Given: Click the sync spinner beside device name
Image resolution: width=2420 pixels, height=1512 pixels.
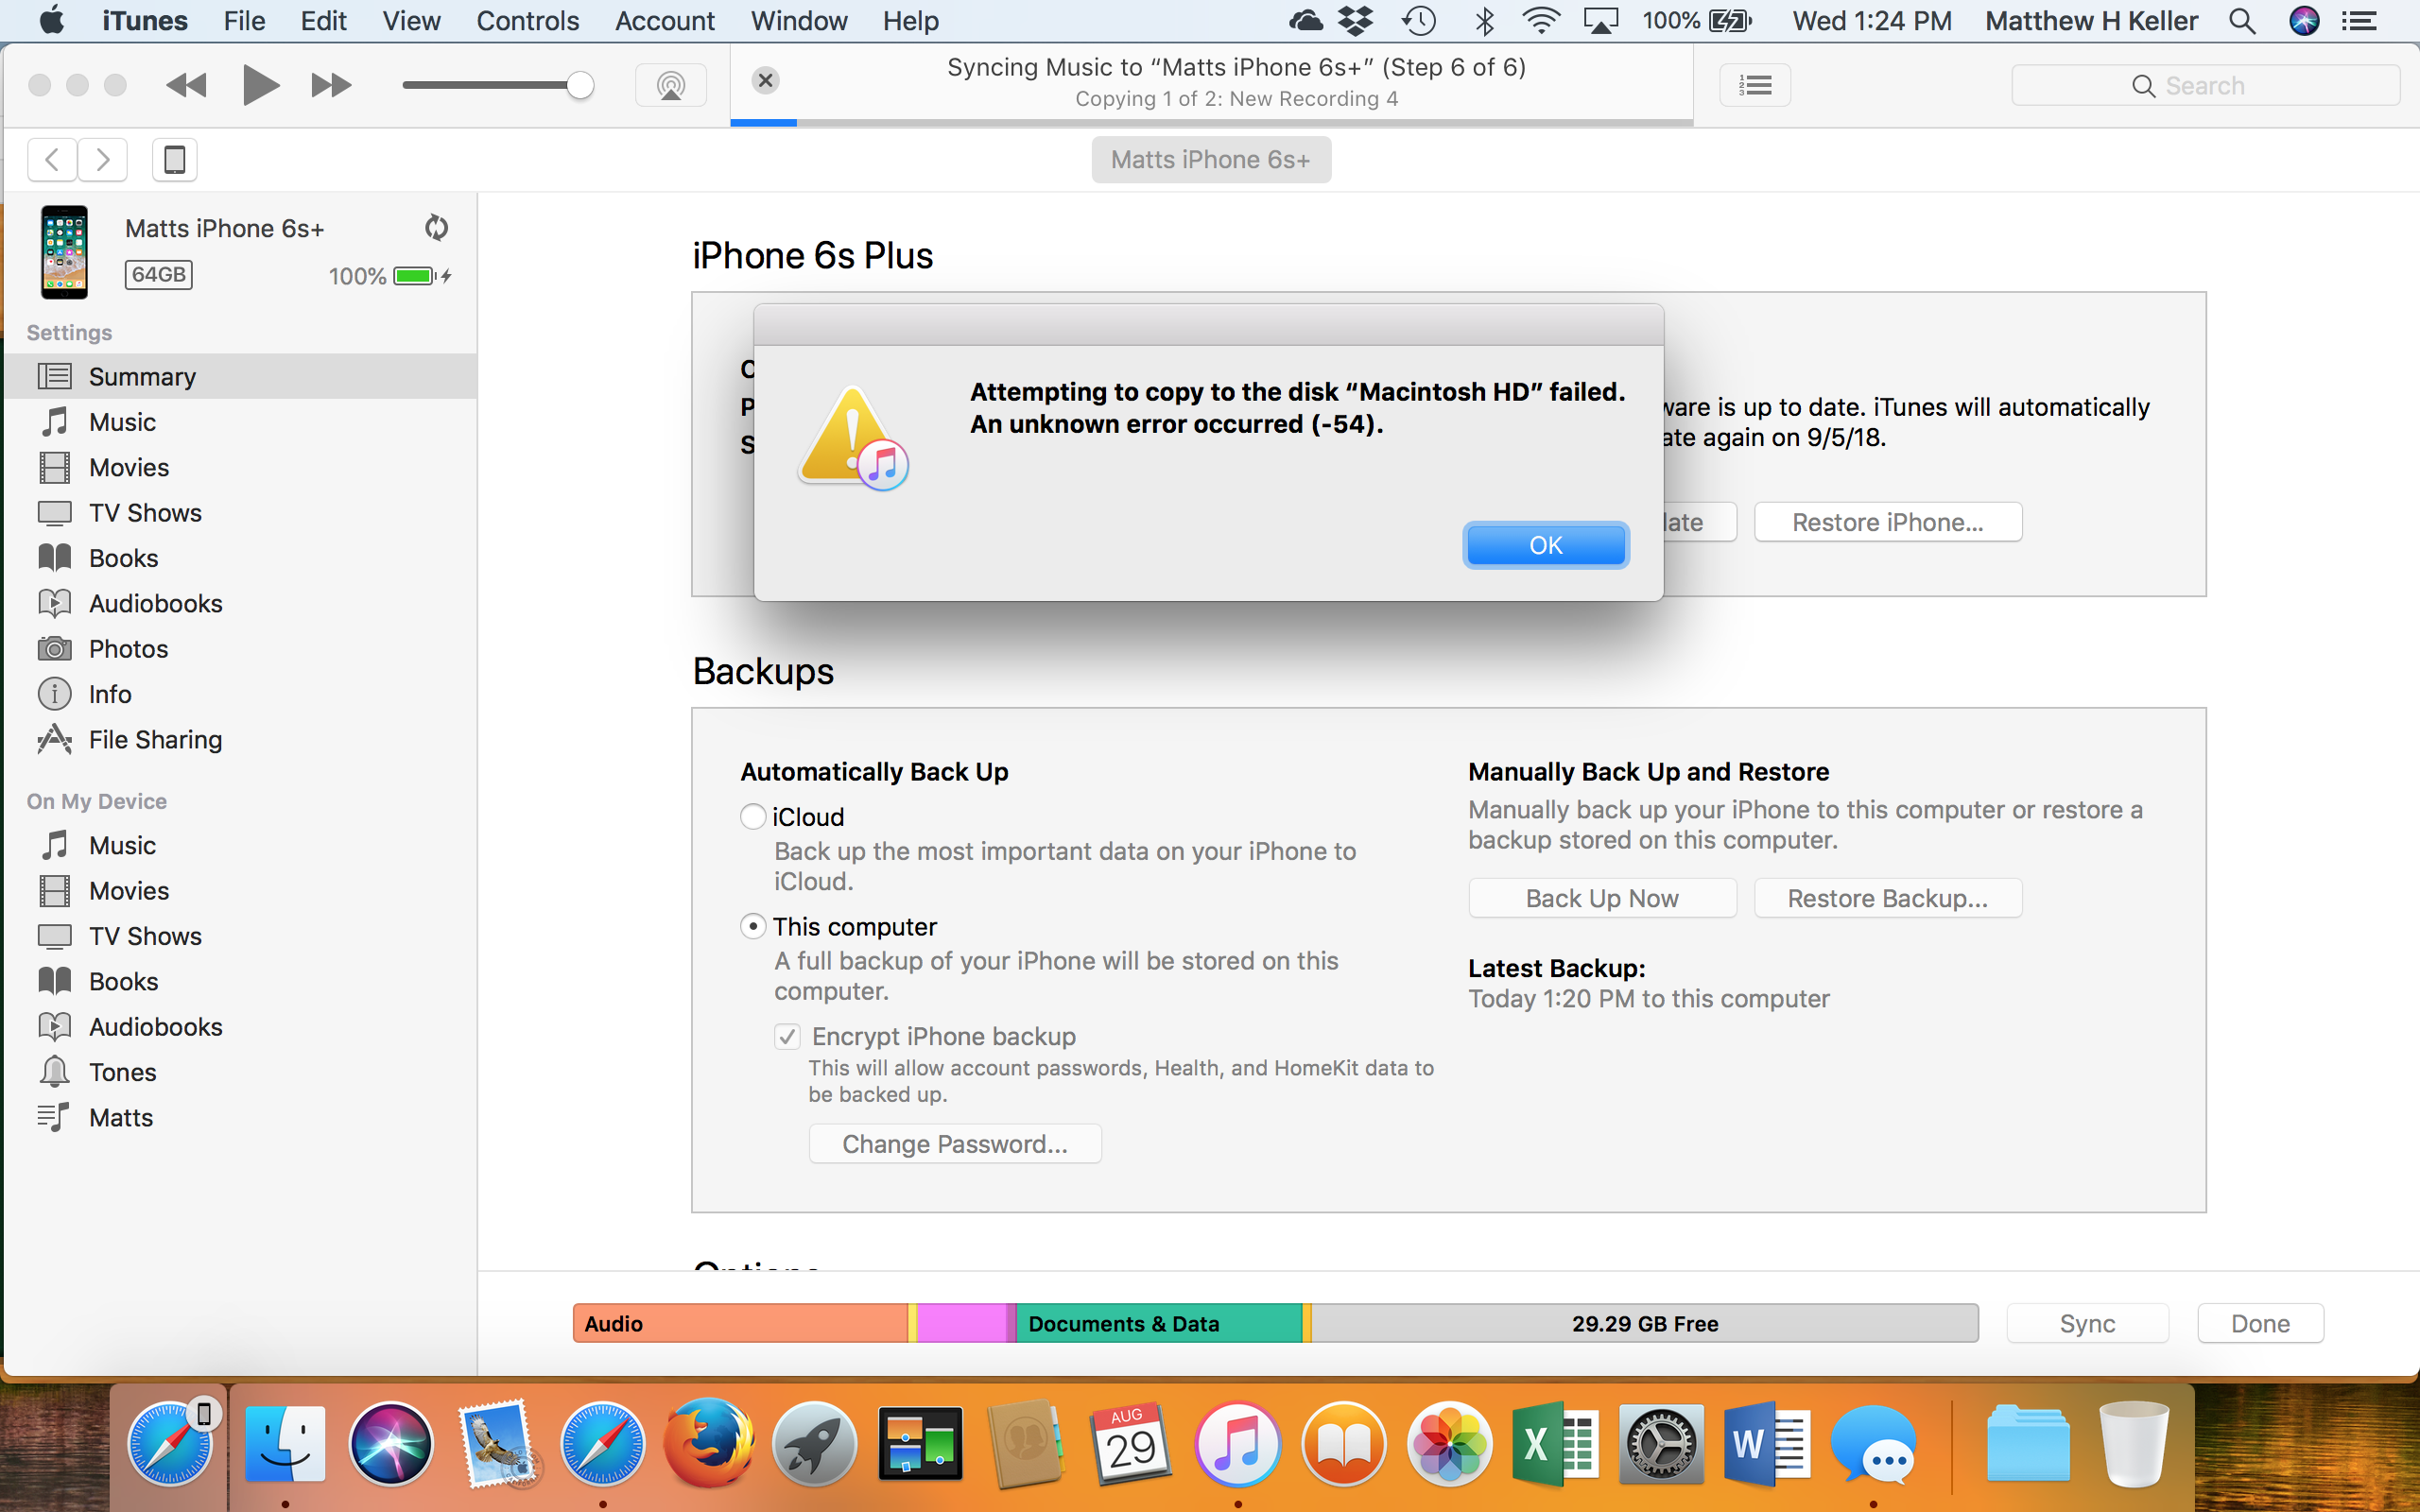Looking at the screenshot, I should pos(436,228).
